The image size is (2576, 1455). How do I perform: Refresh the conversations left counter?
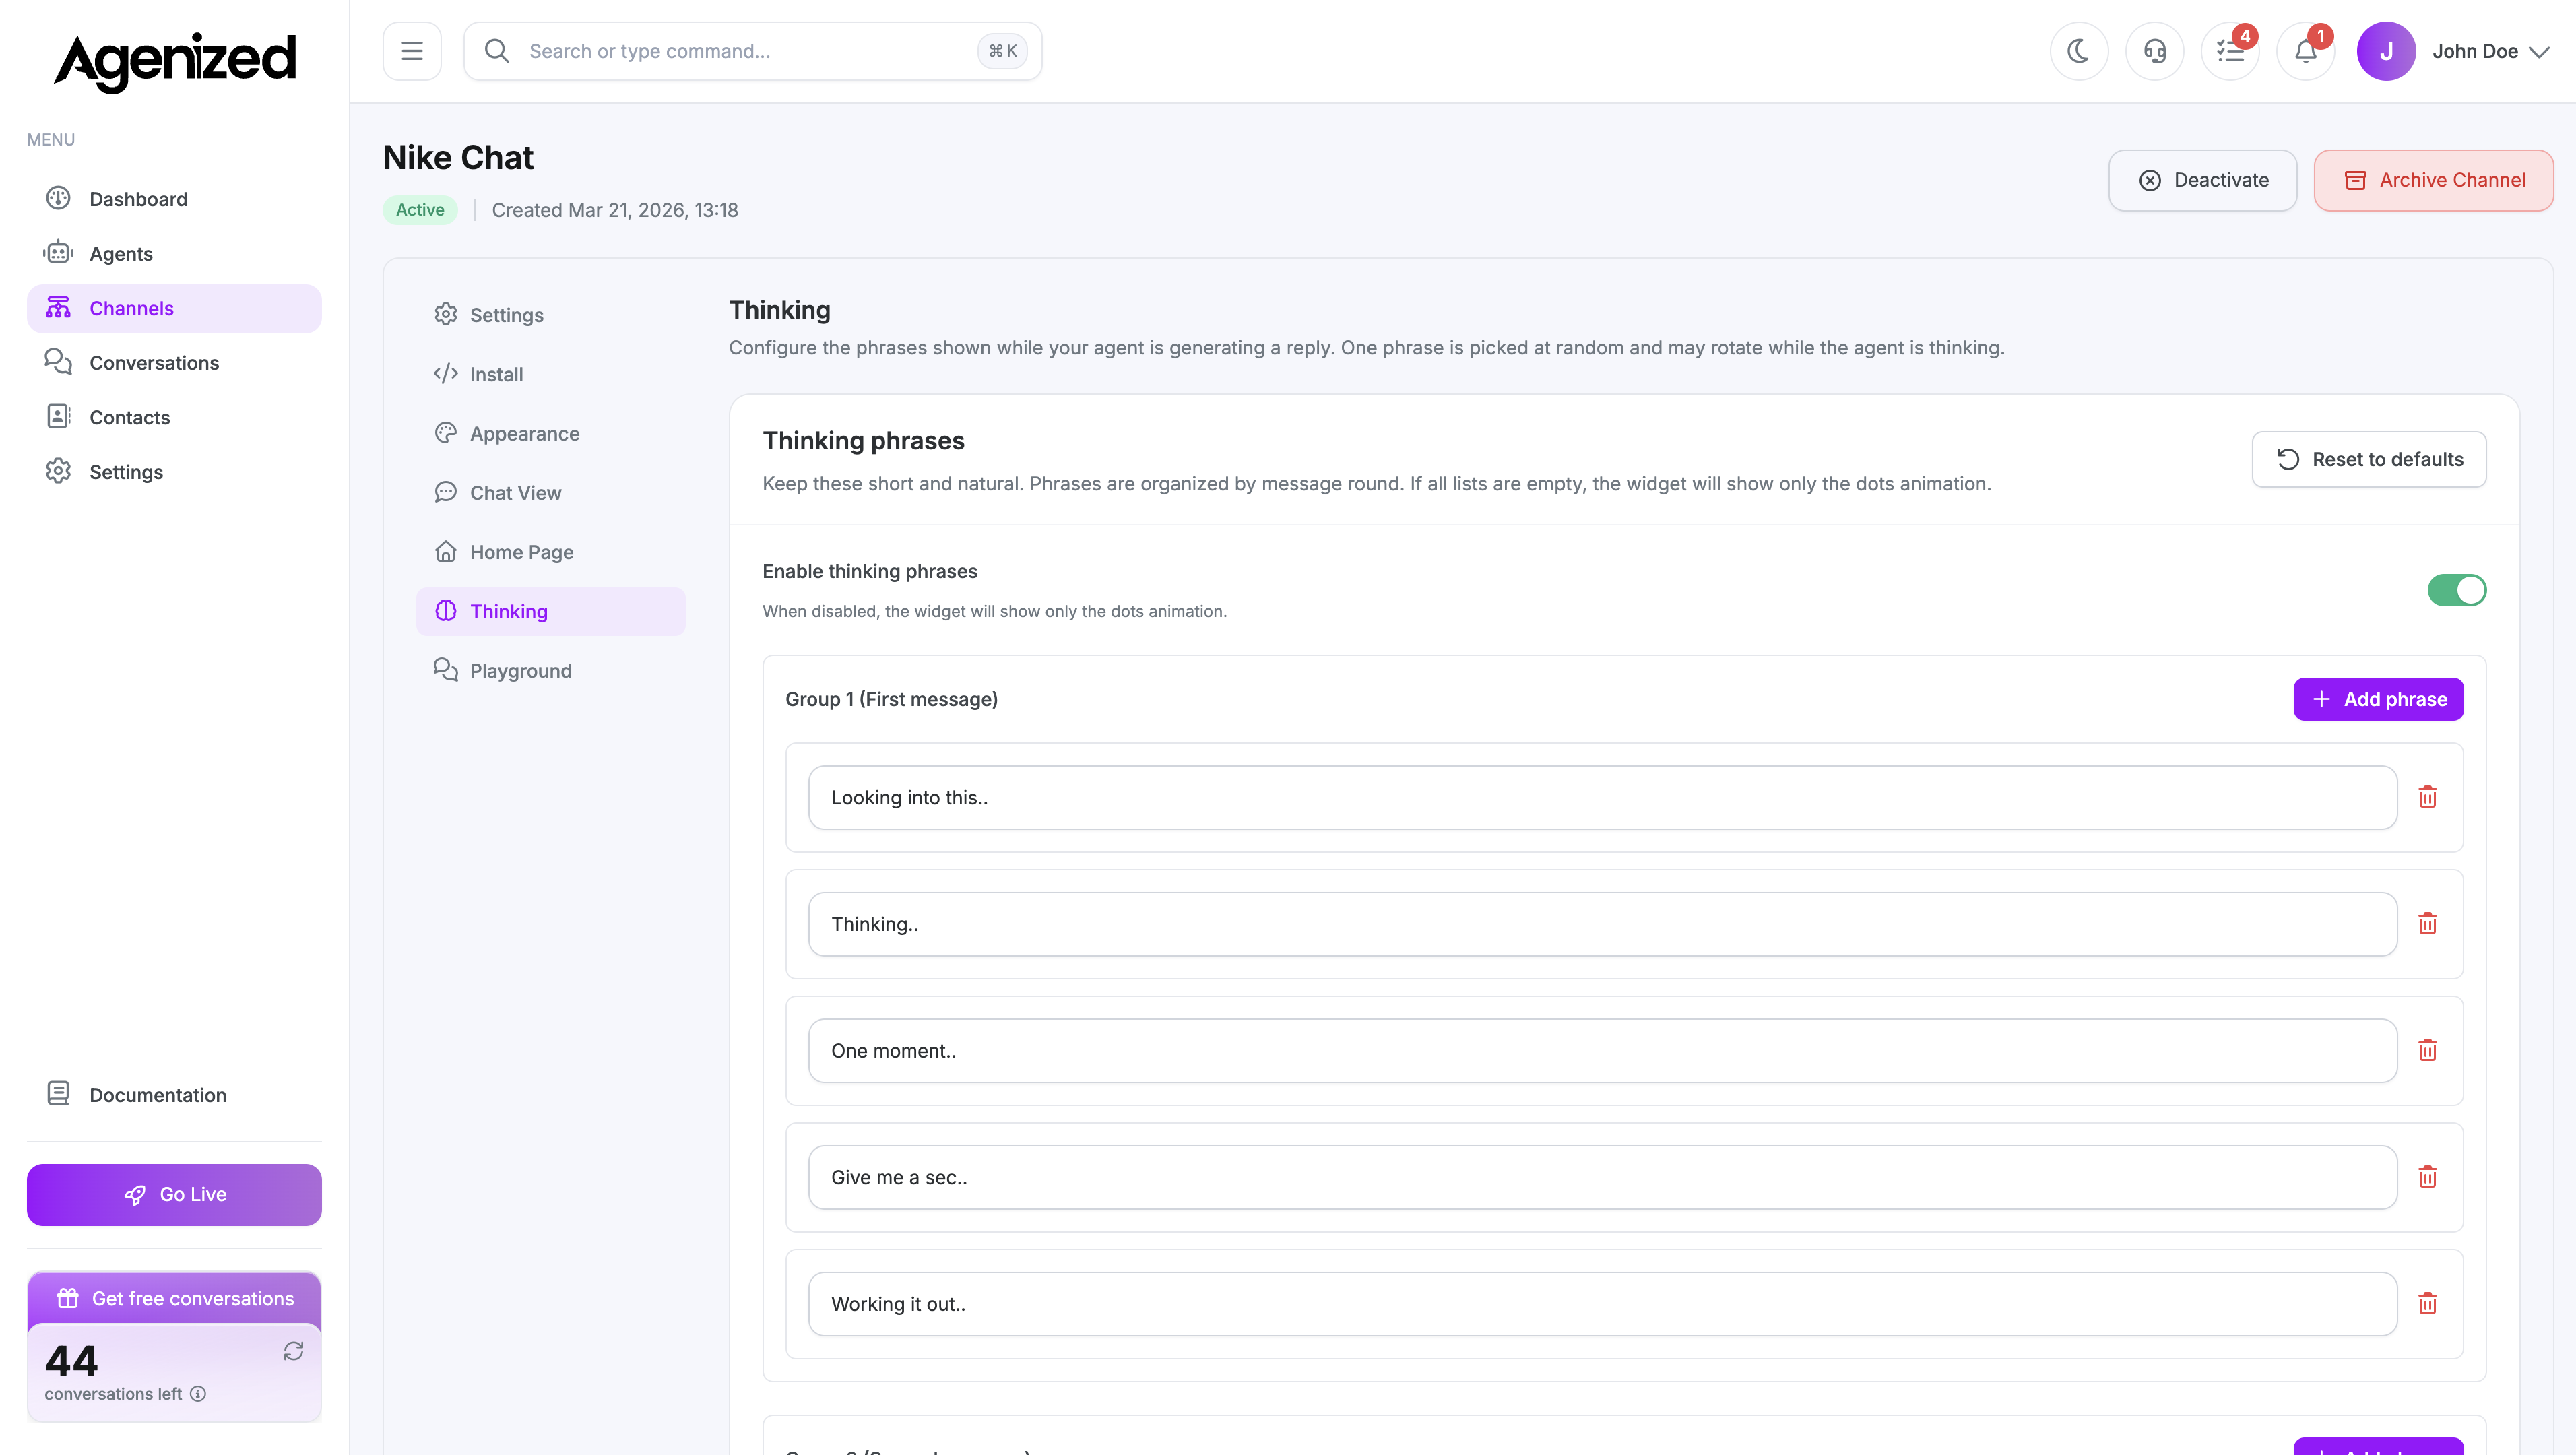(x=293, y=1351)
